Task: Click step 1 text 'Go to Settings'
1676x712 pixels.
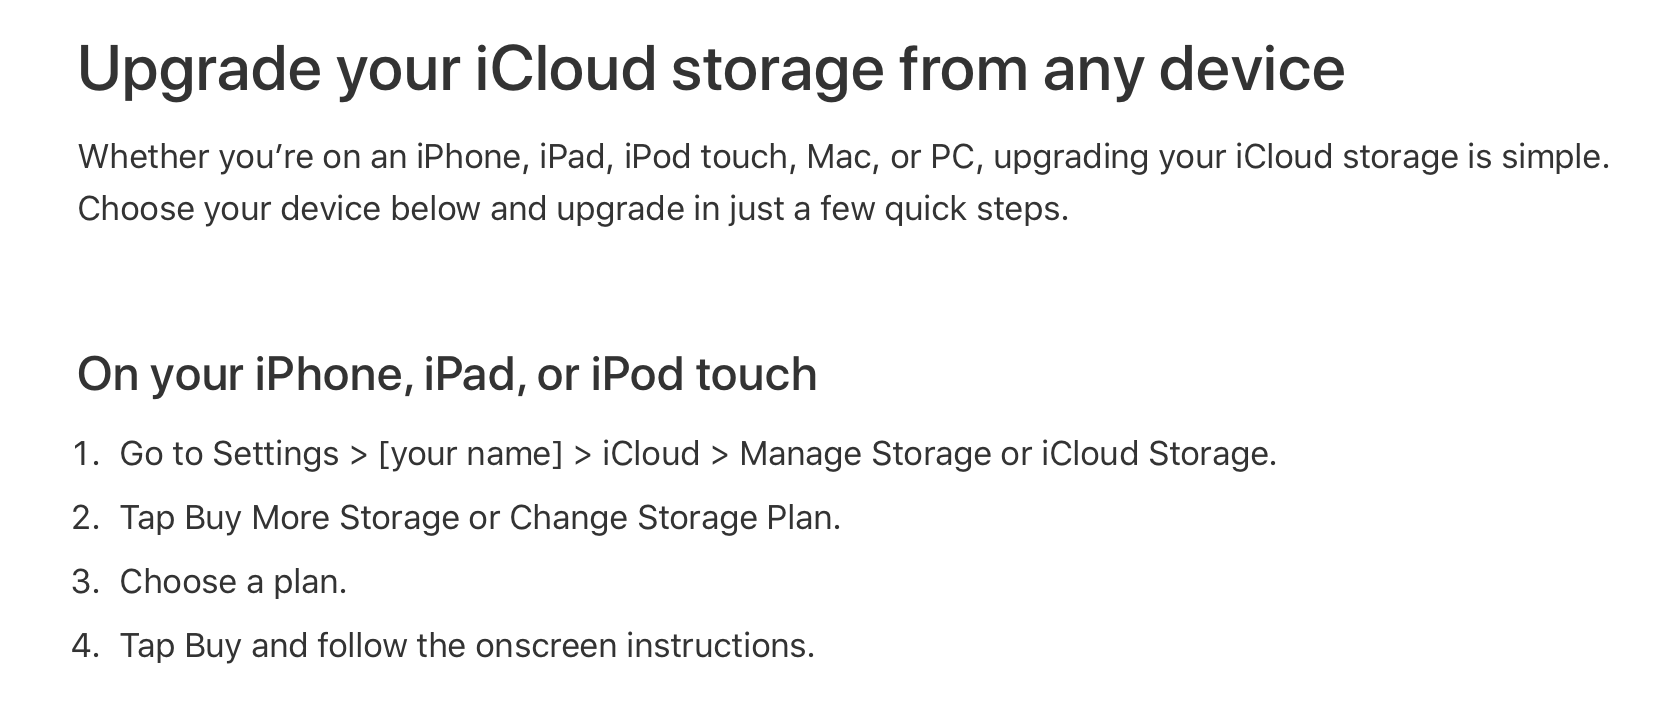Action: [x=228, y=454]
